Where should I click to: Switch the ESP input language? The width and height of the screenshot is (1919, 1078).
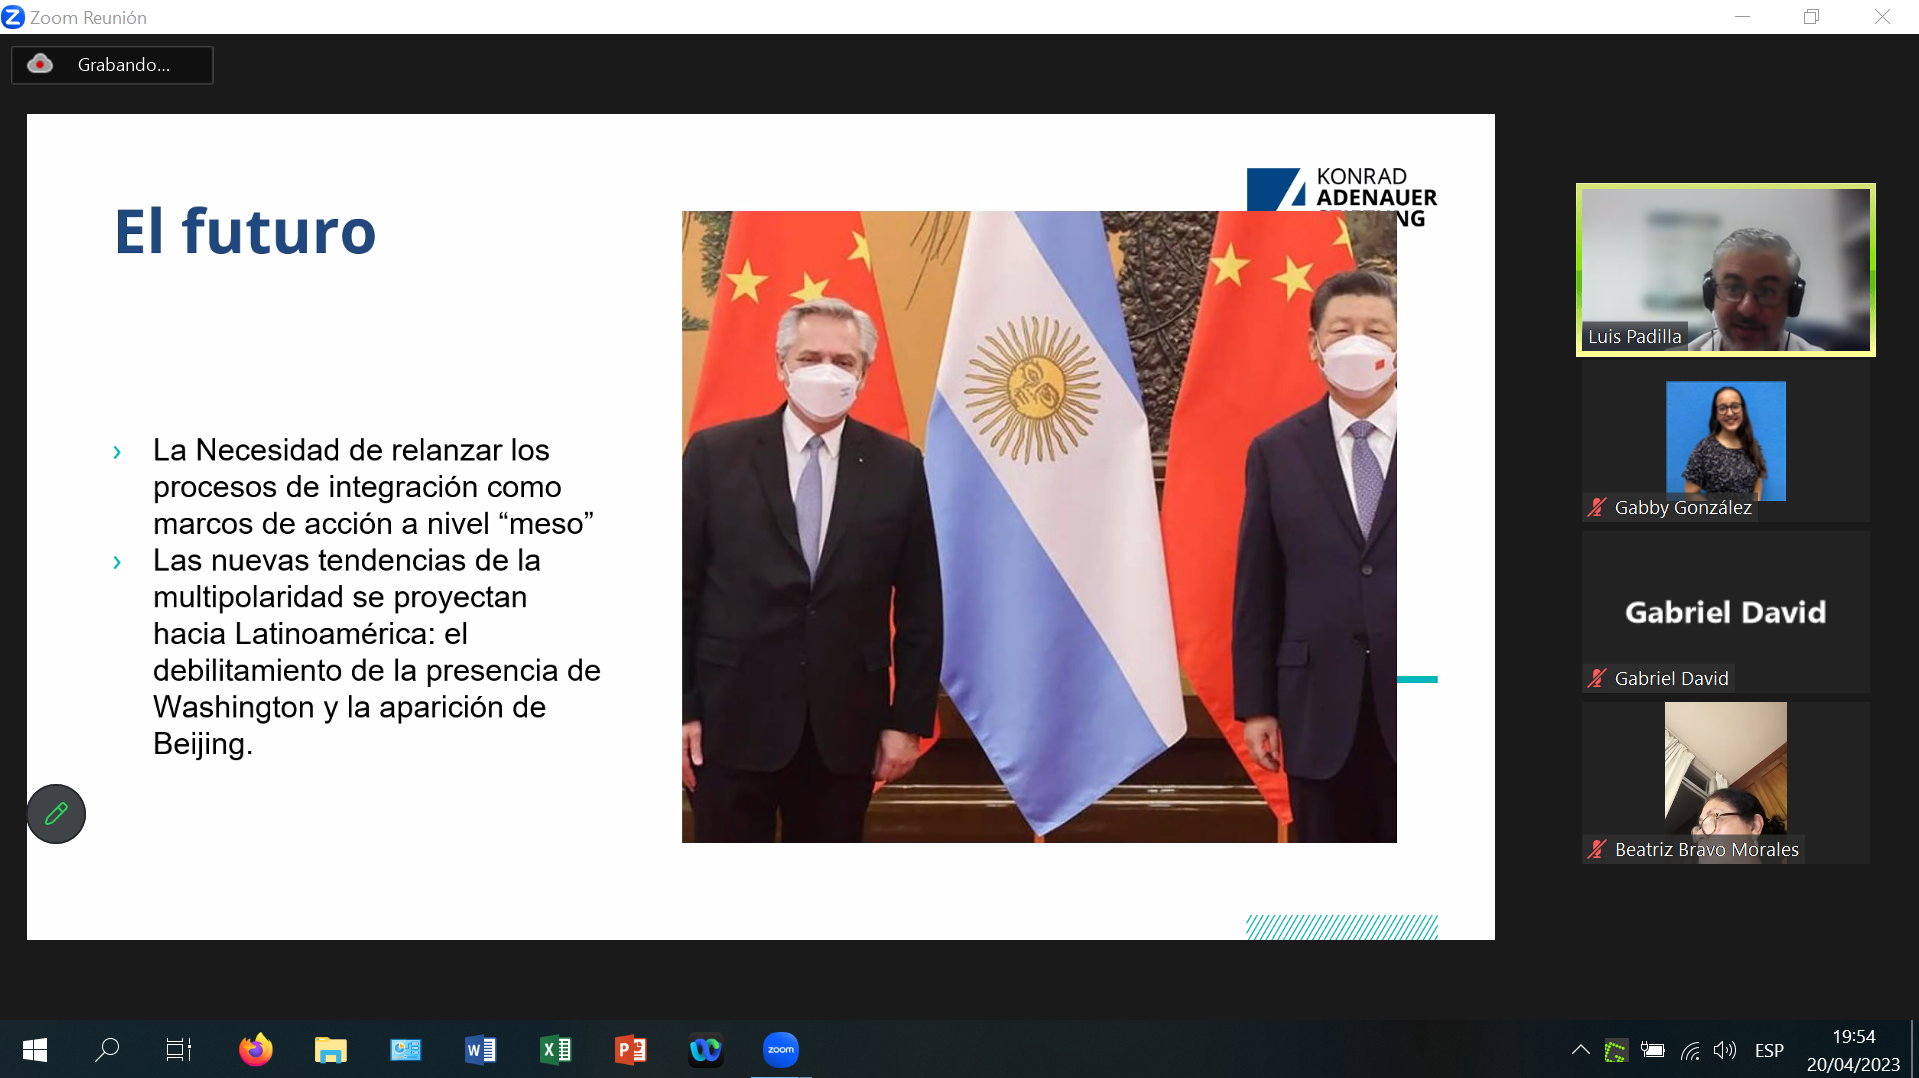[x=1768, y=1050]
